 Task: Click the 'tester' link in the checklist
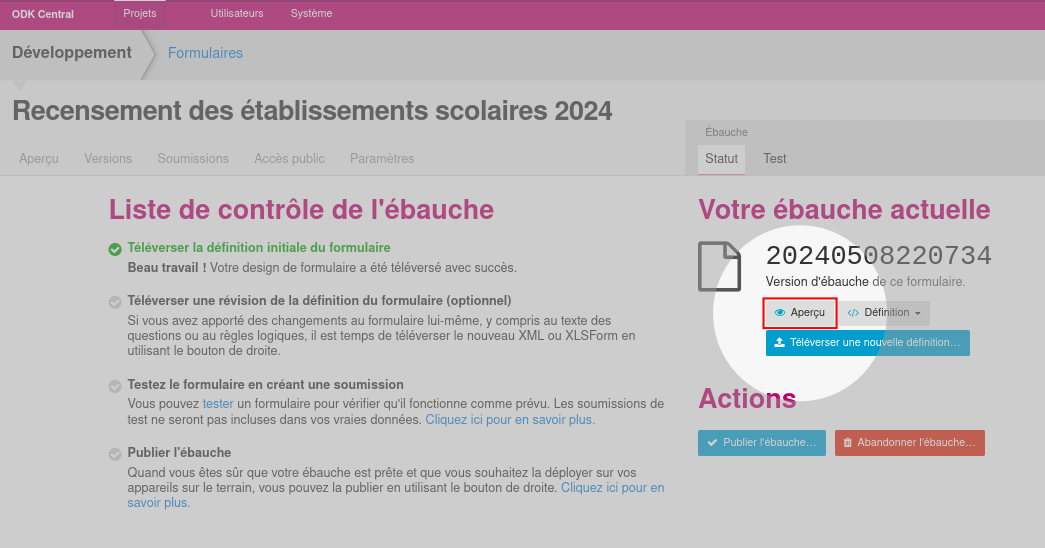(218, 403)
